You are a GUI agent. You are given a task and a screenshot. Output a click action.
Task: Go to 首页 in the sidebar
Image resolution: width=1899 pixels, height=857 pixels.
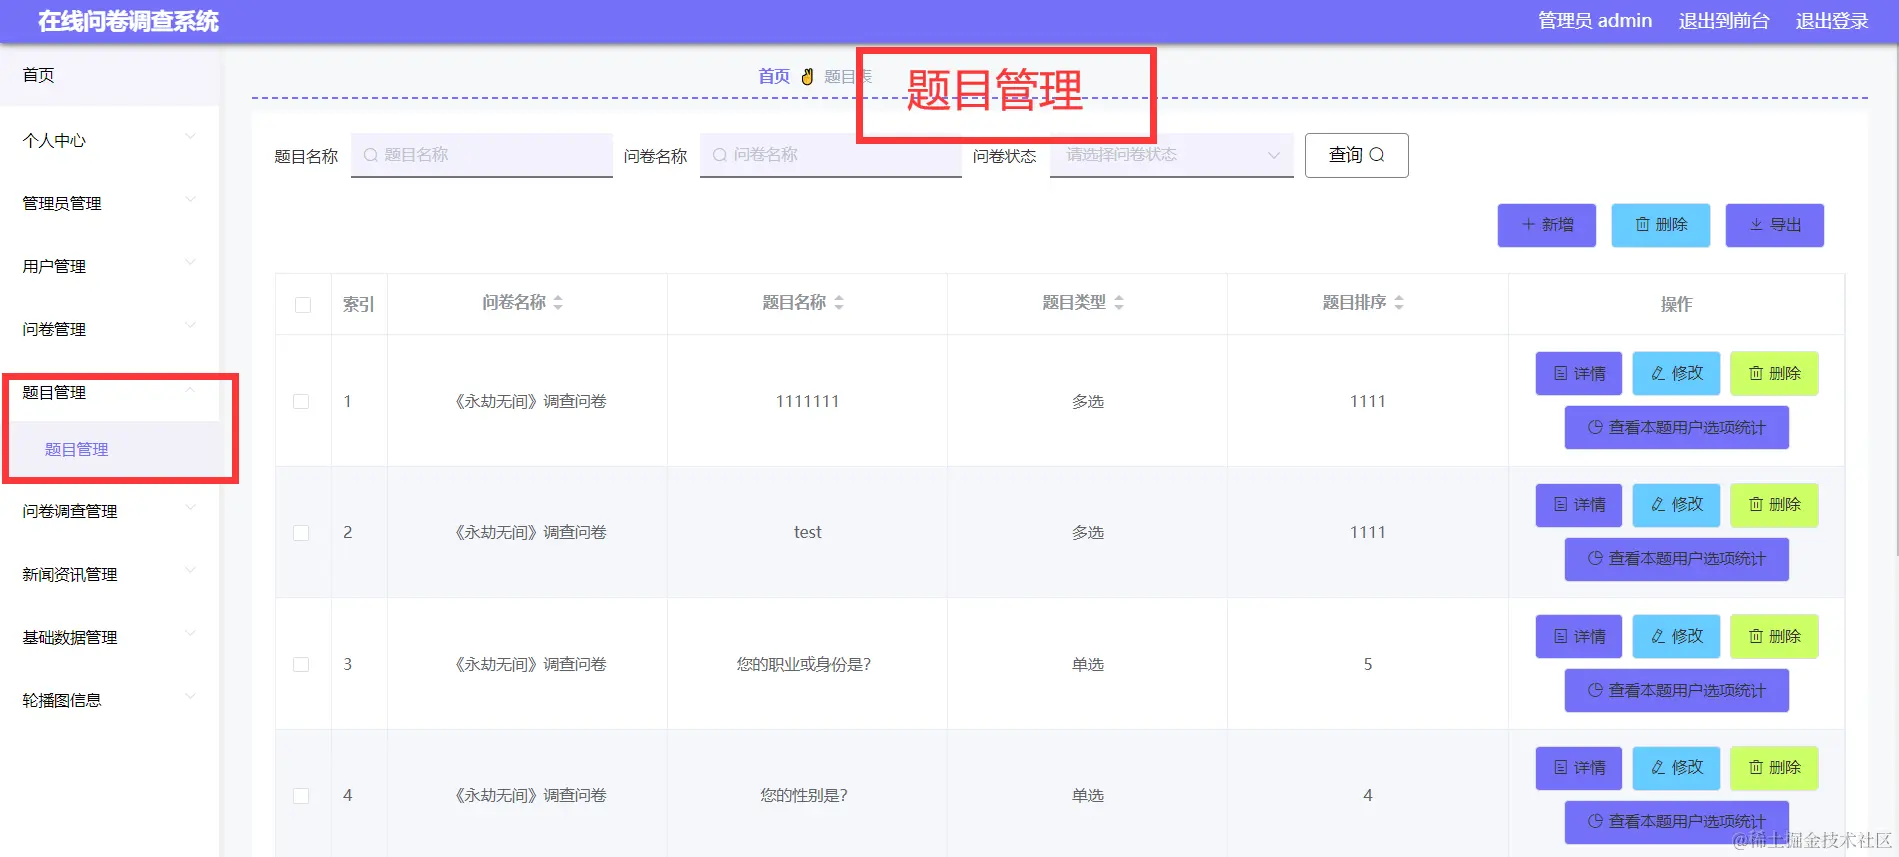pyautogui.click(x=110, y=75)
